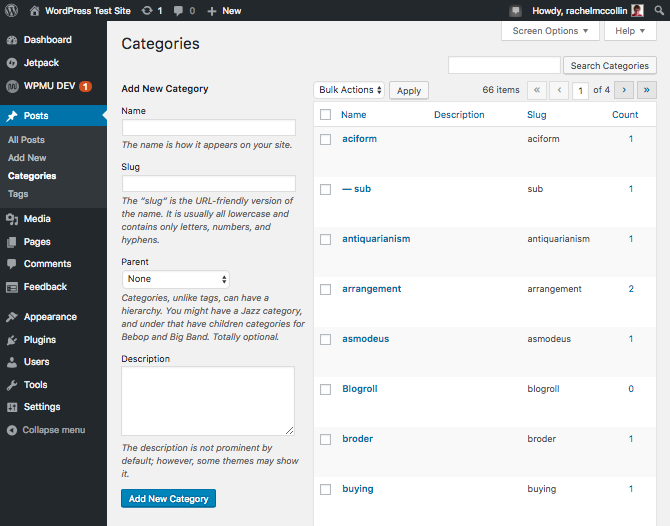Go to Tags submenu under Posts
This screenshot has width=670, height=526.
click(18, 194)
